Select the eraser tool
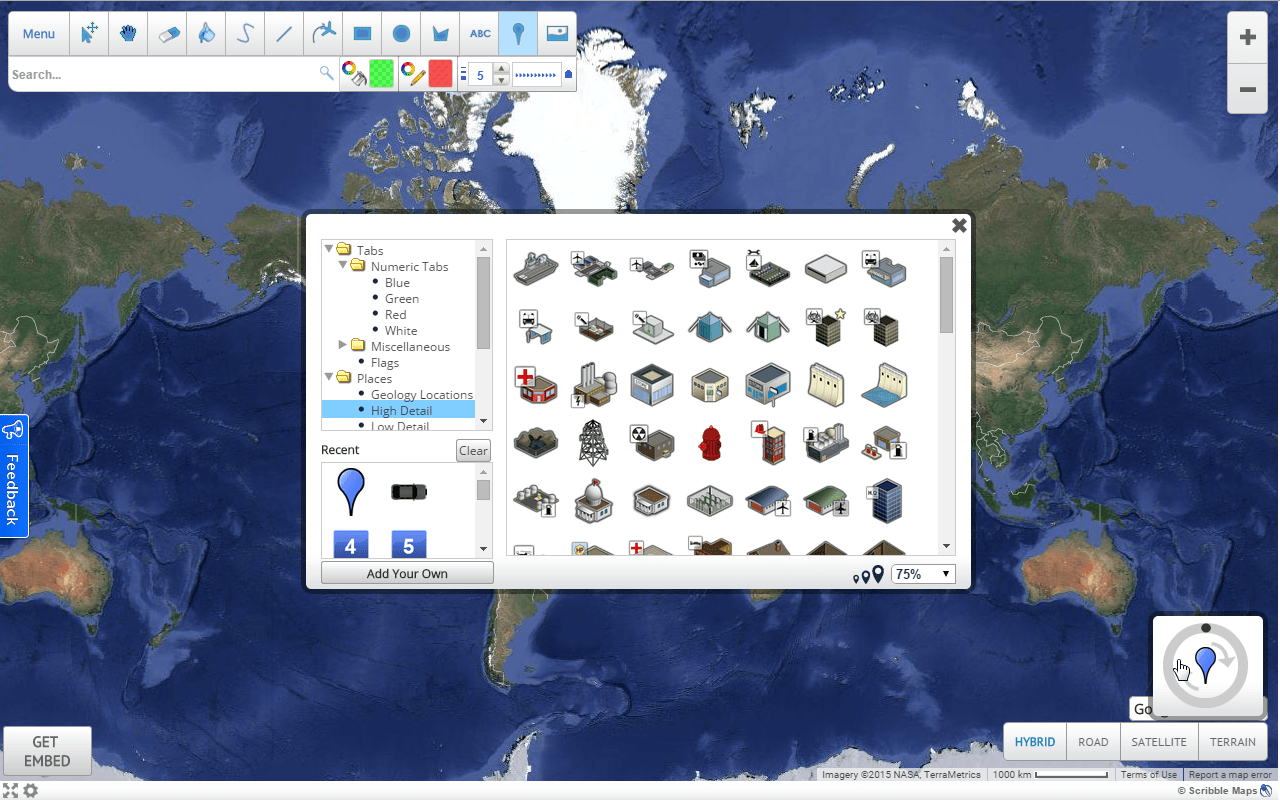Image resolution: width=1280 pixels, height=800 pixels. tap(167, 33)
